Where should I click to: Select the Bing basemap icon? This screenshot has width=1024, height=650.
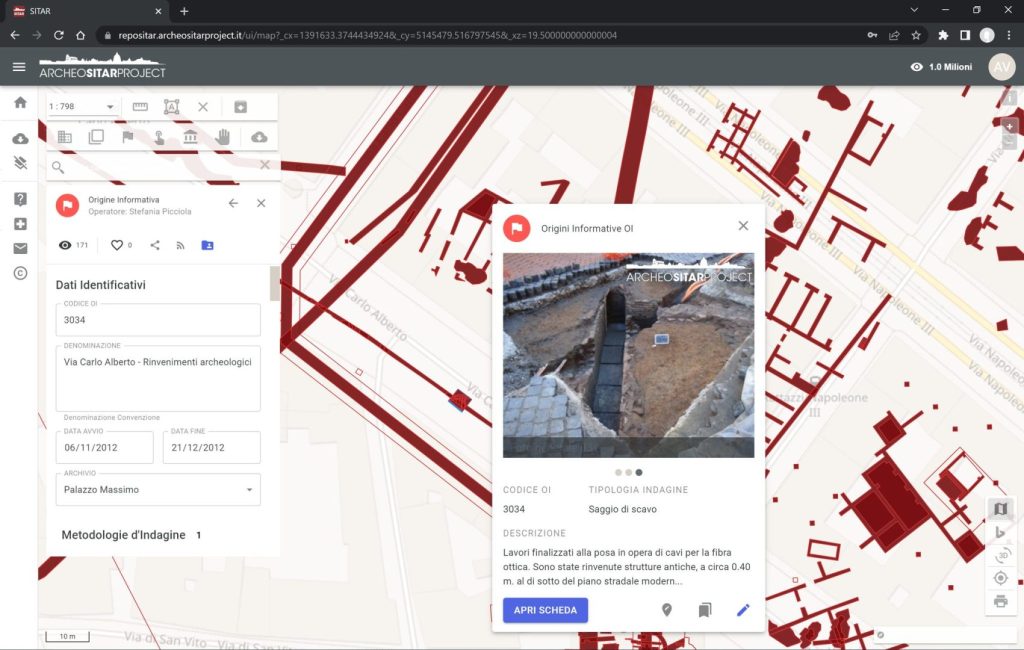click(x=1000, y=532)
